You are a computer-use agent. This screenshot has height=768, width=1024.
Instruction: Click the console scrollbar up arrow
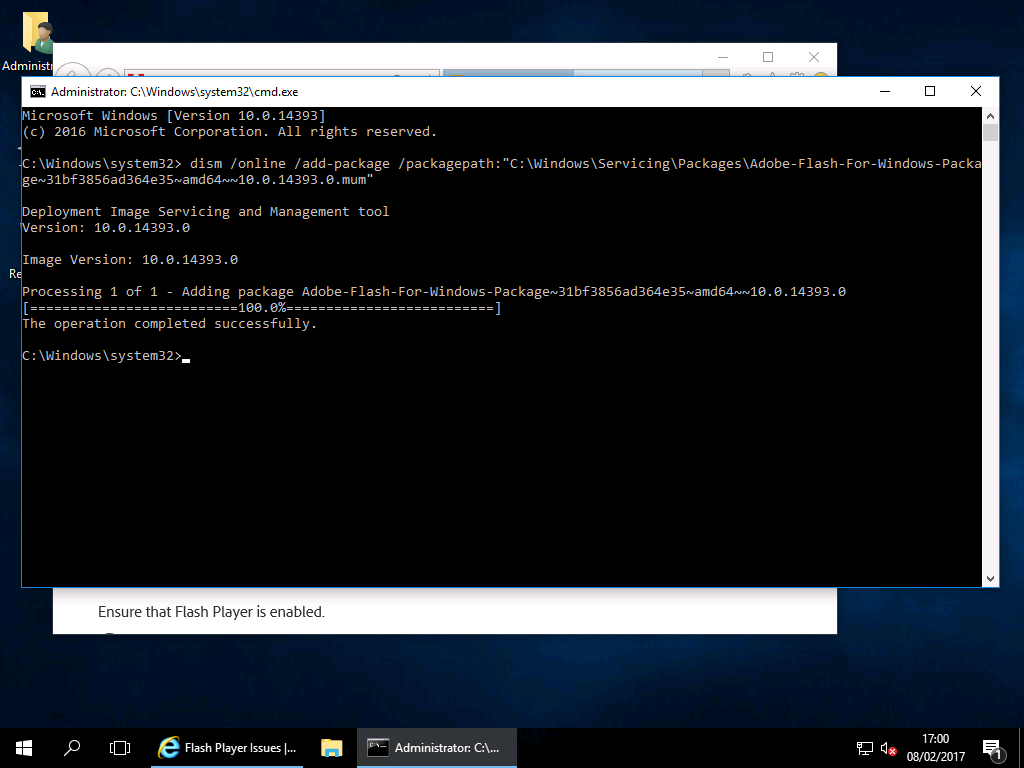tap(990, 116)
